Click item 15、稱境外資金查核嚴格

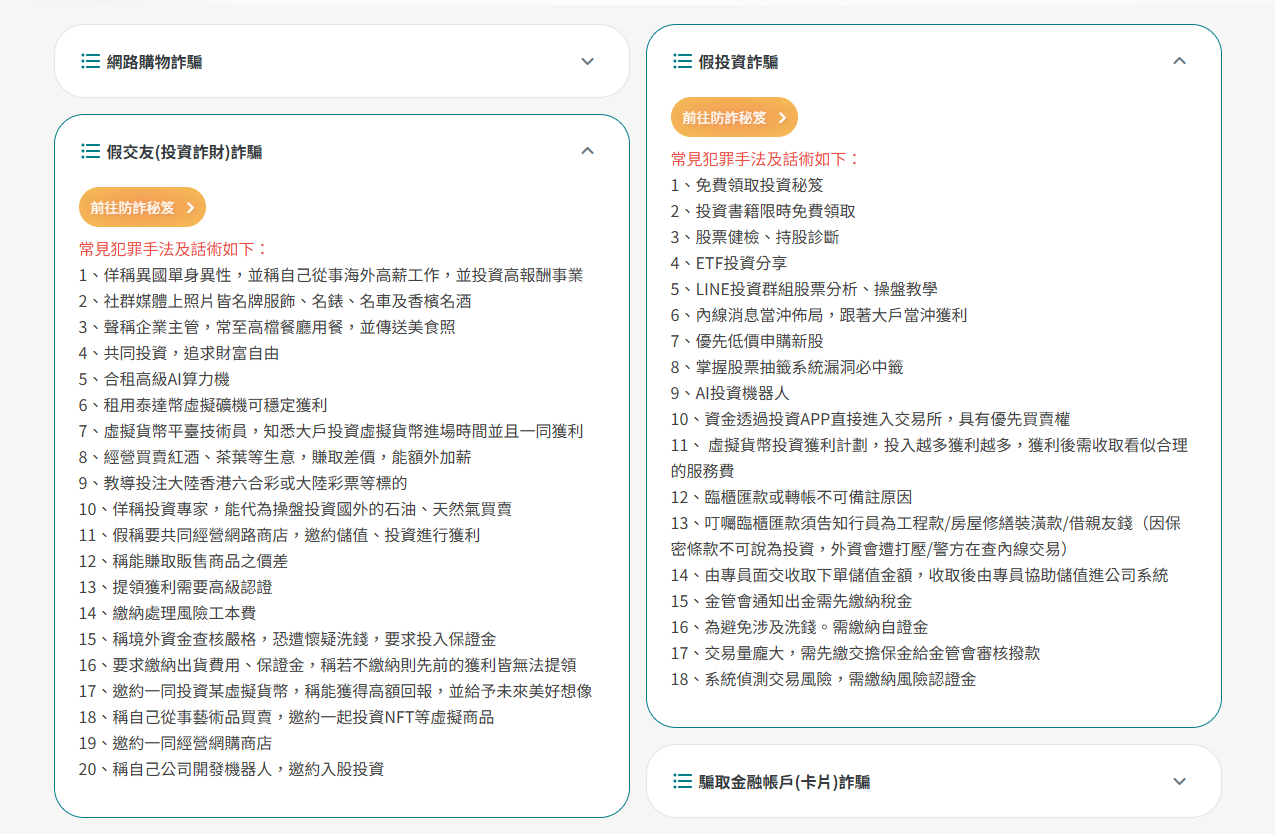click(x=287, y=639)
